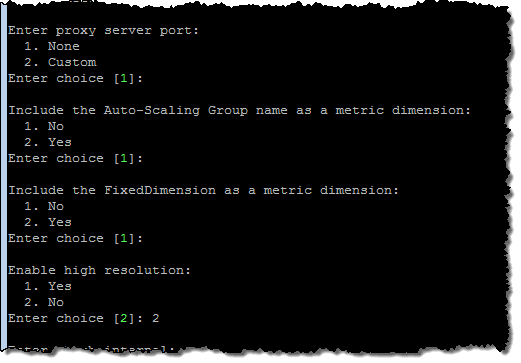Click the 'Enter proxy server port:' prompt line

coord(103,31)
